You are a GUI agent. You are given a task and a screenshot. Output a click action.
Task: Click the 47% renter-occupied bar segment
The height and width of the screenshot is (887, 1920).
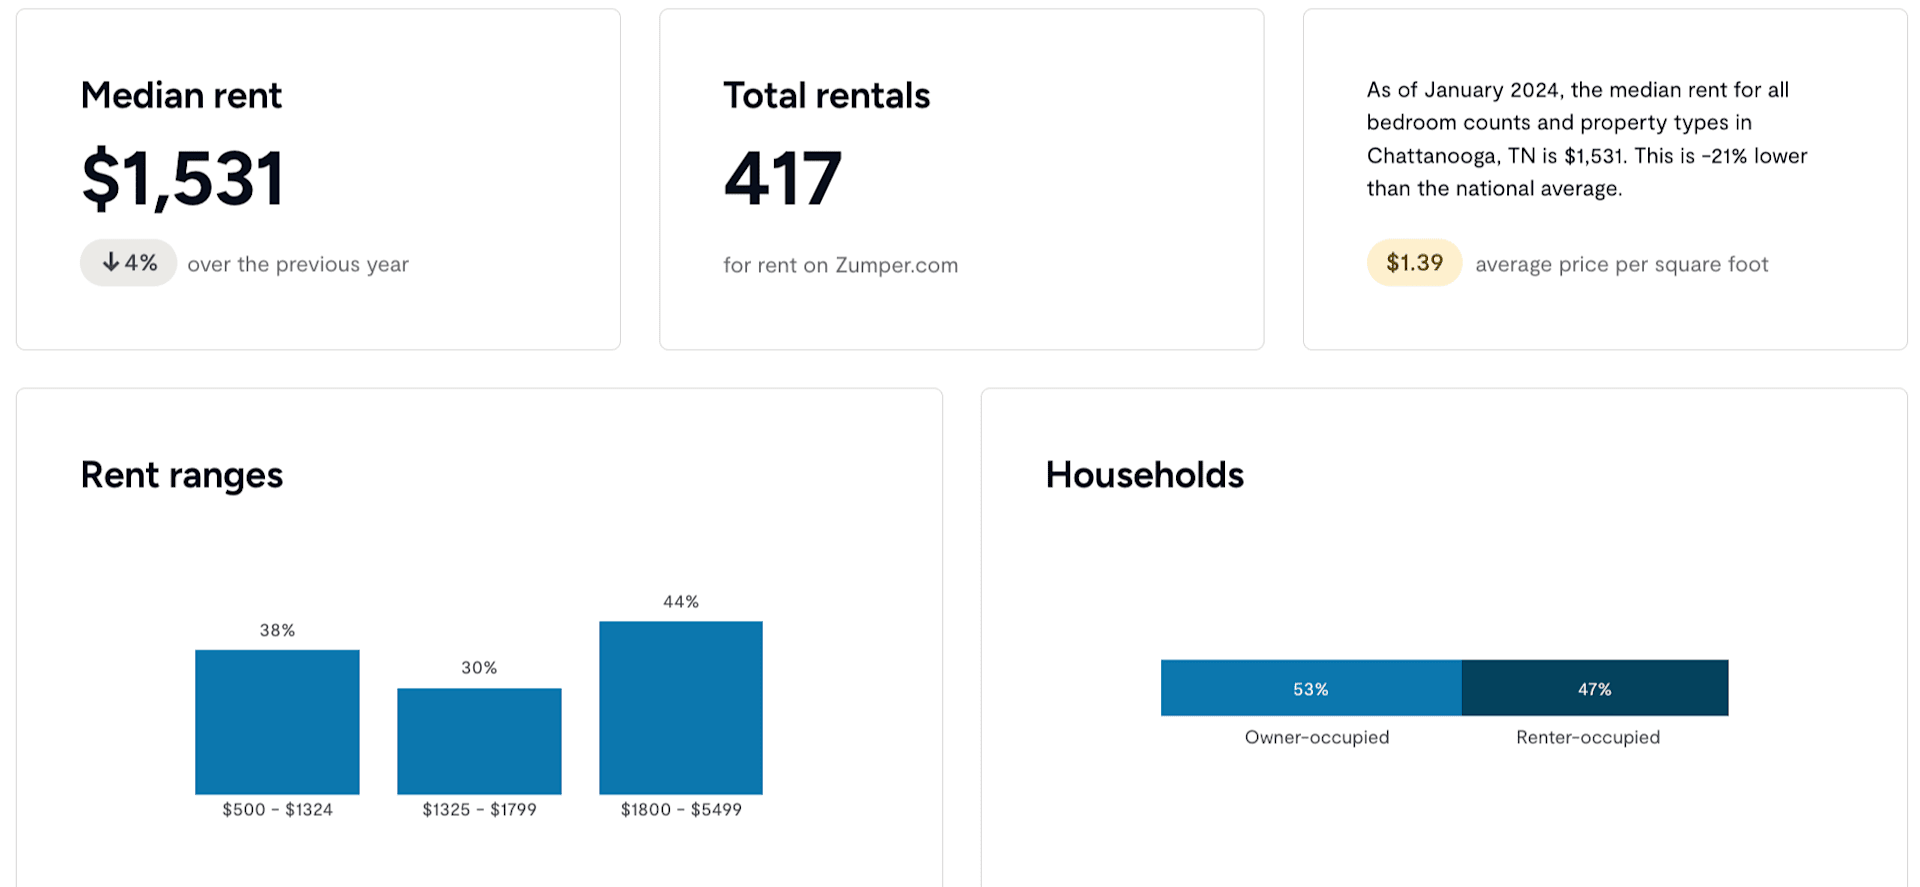[x=1595, y=688]
